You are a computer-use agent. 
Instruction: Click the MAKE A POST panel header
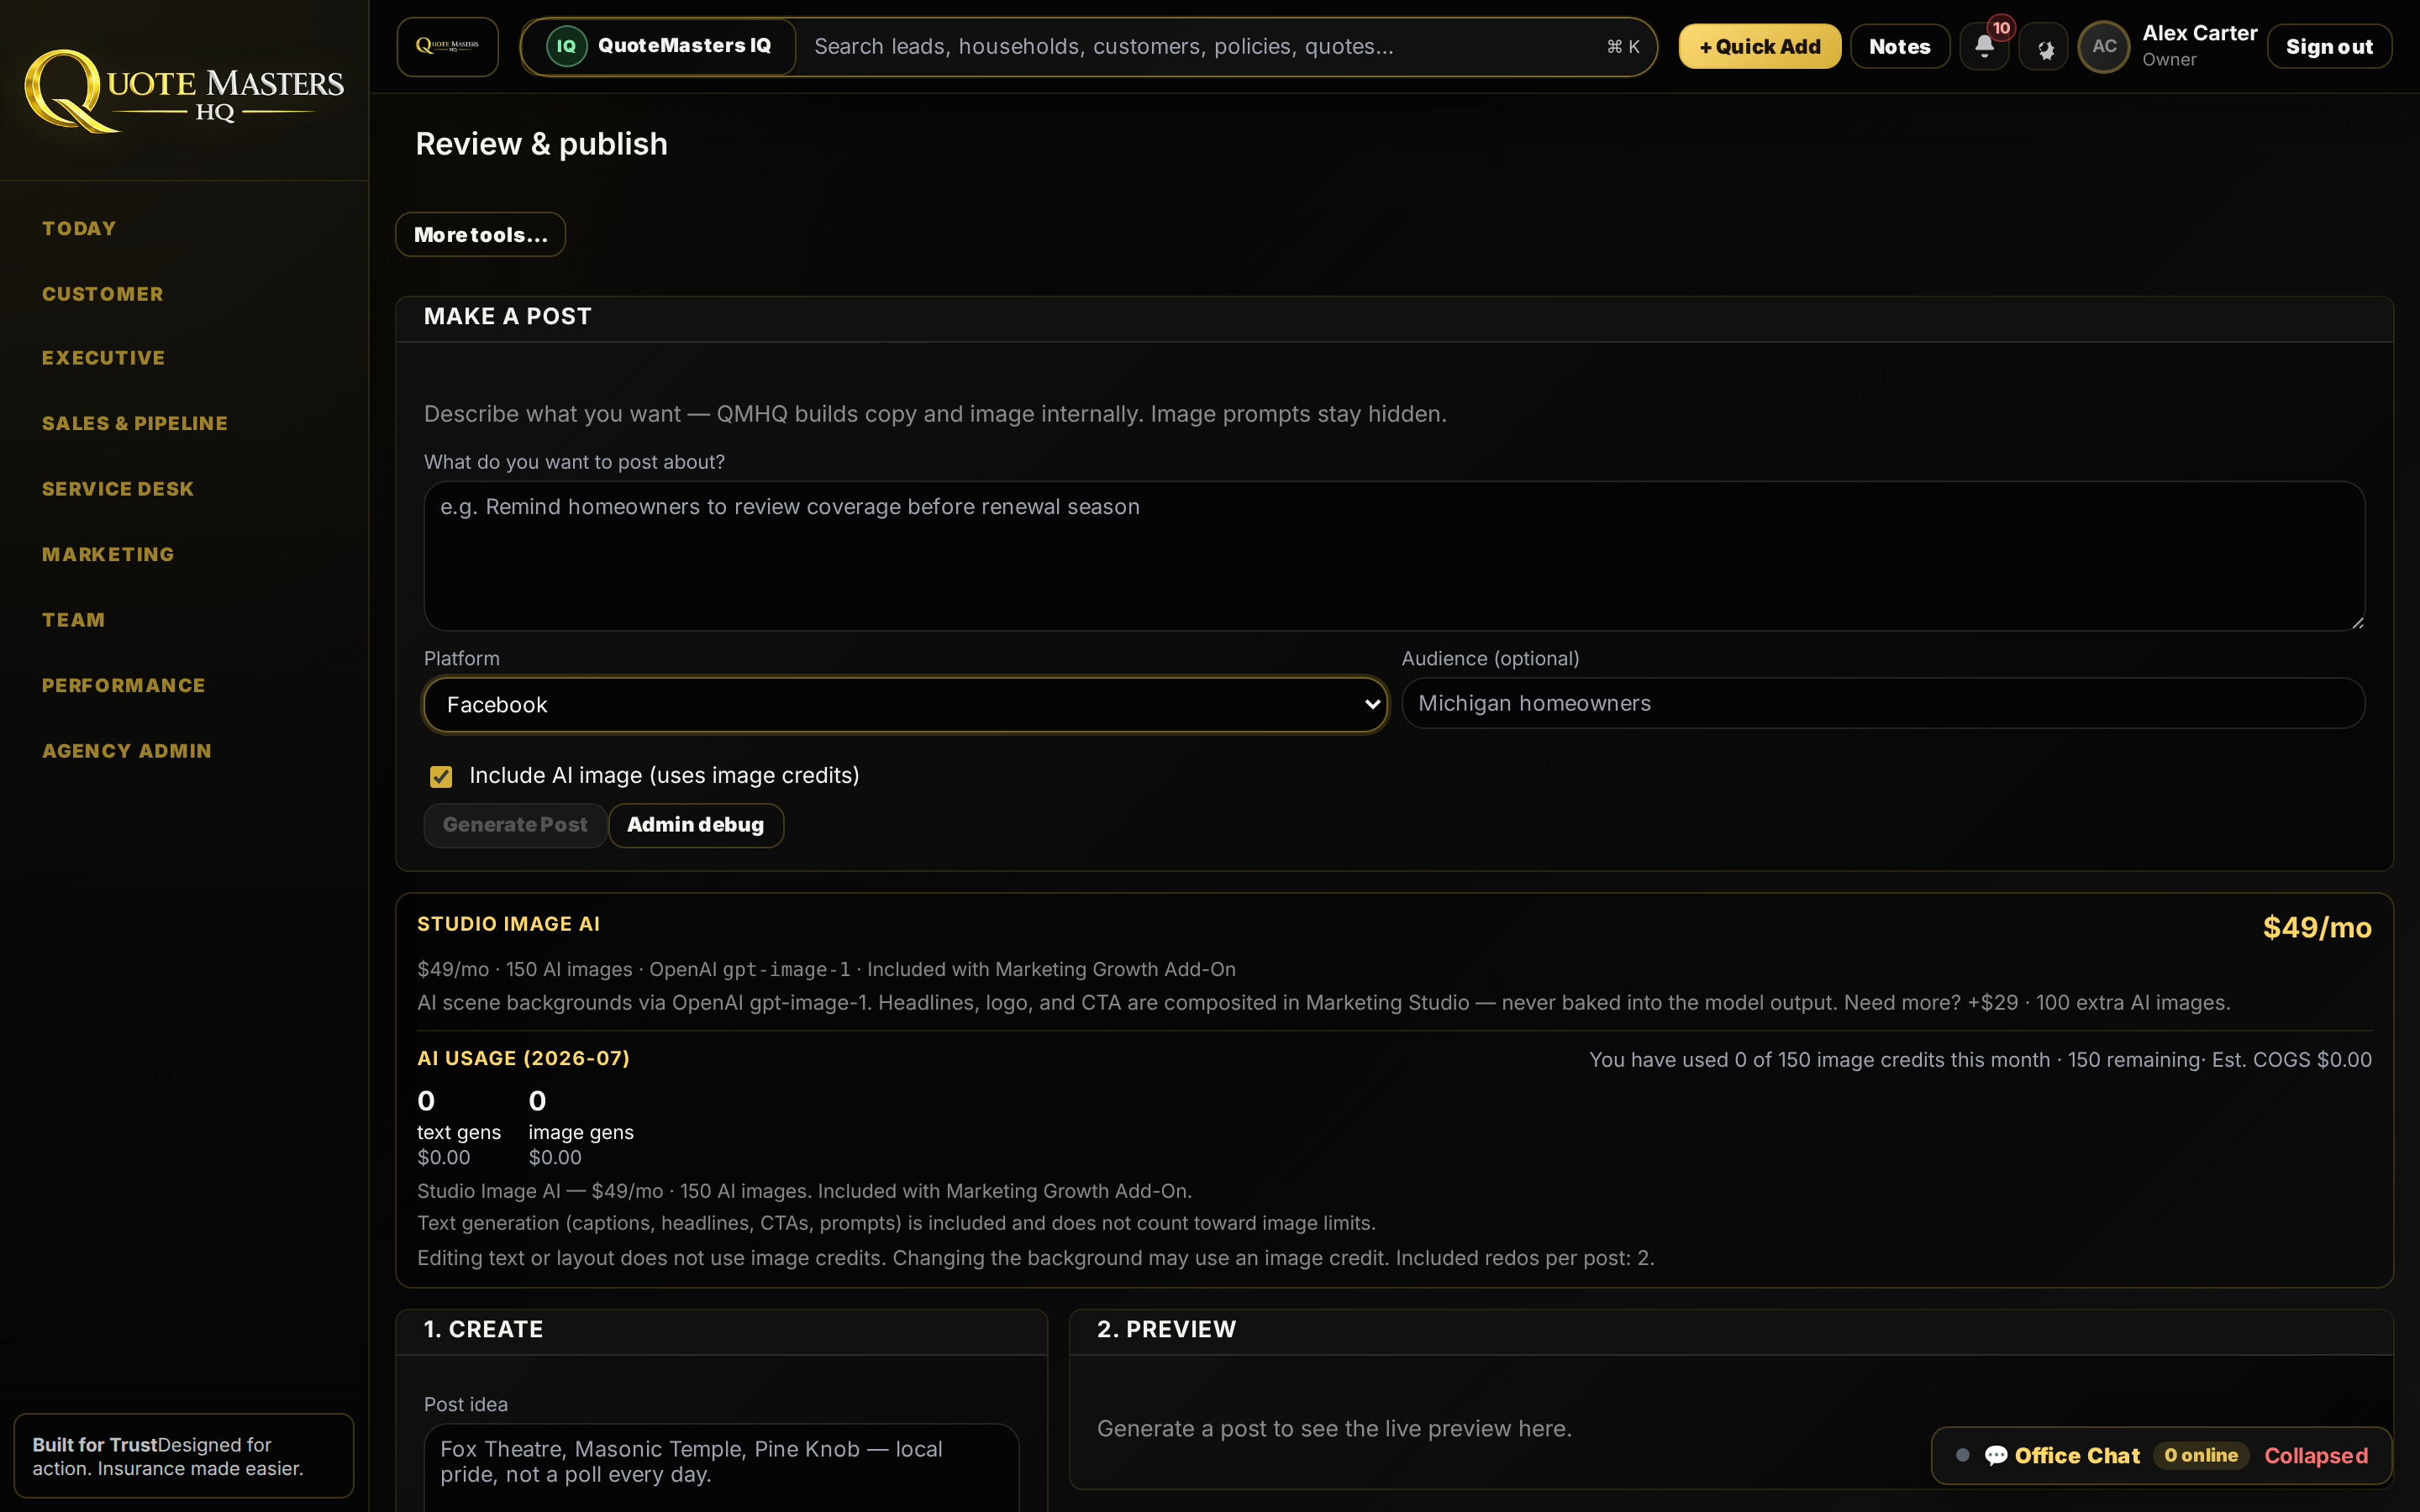click(1394, 318)
